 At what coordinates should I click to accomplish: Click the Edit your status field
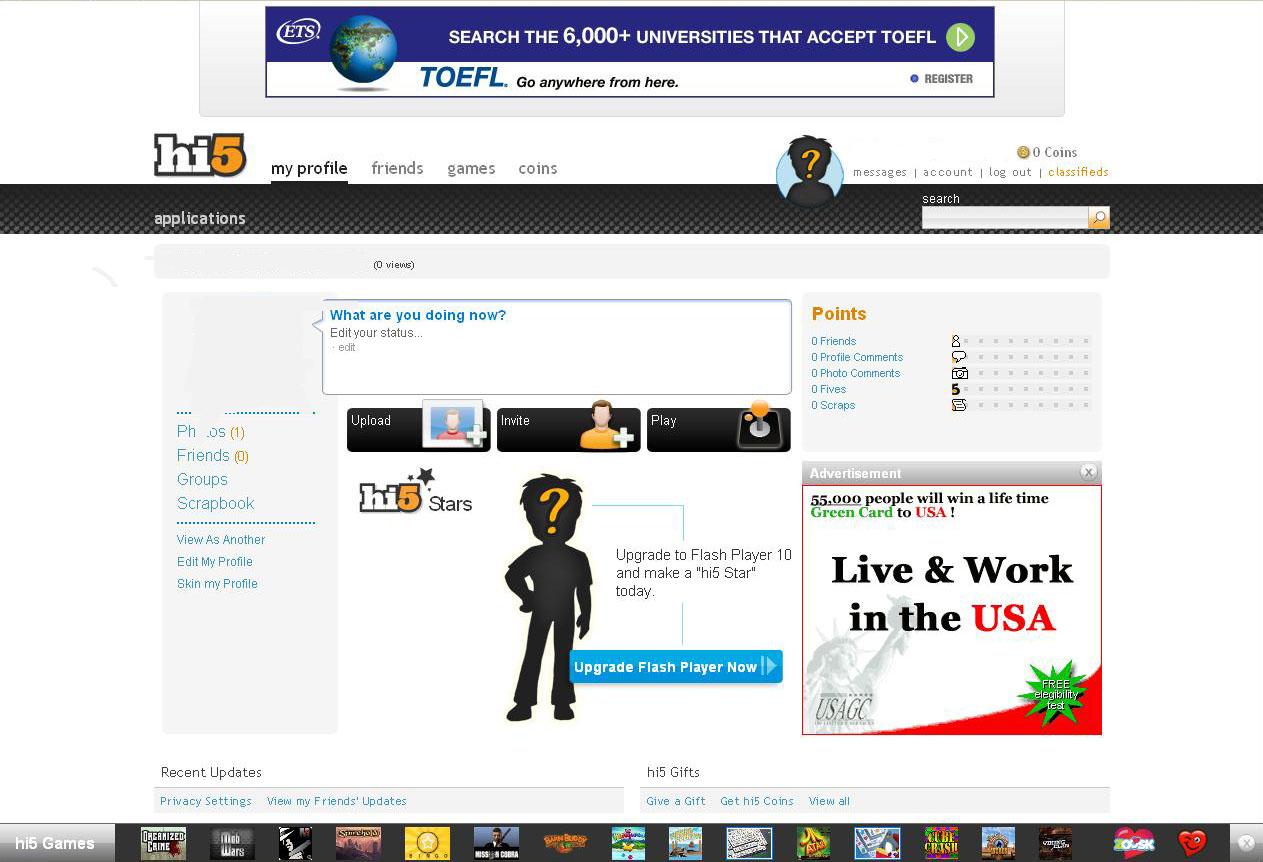click(x=376, y=333)
